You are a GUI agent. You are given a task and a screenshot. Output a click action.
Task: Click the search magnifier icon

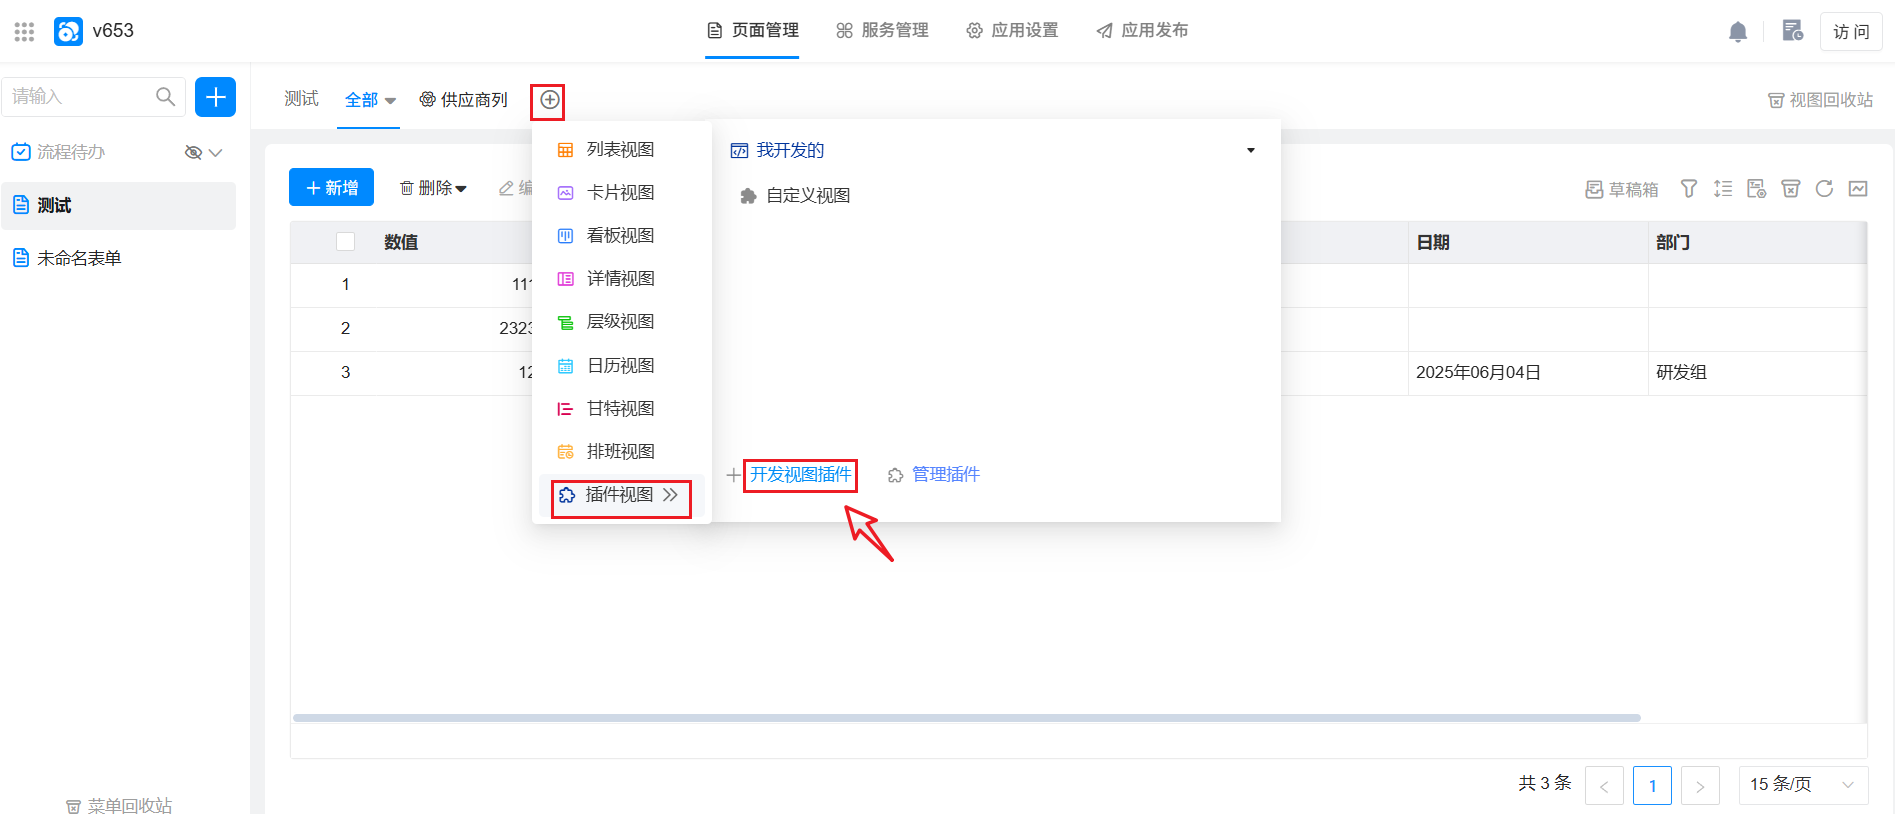(165, 97)
